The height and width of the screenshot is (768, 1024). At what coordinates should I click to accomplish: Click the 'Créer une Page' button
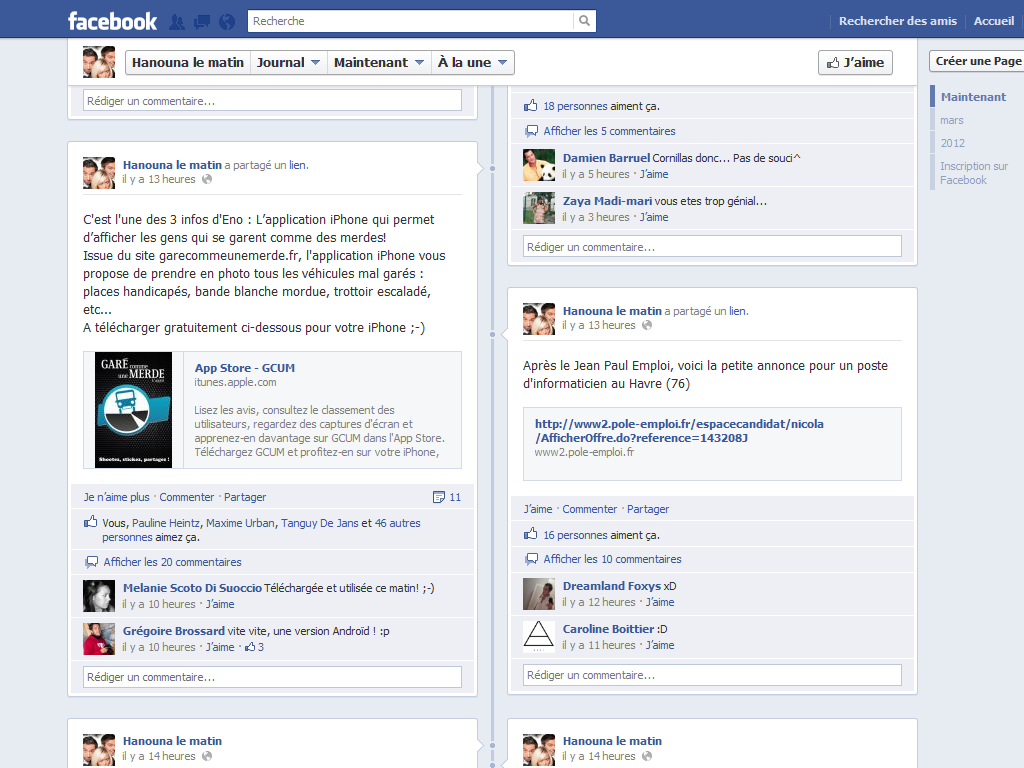(977, 61)
